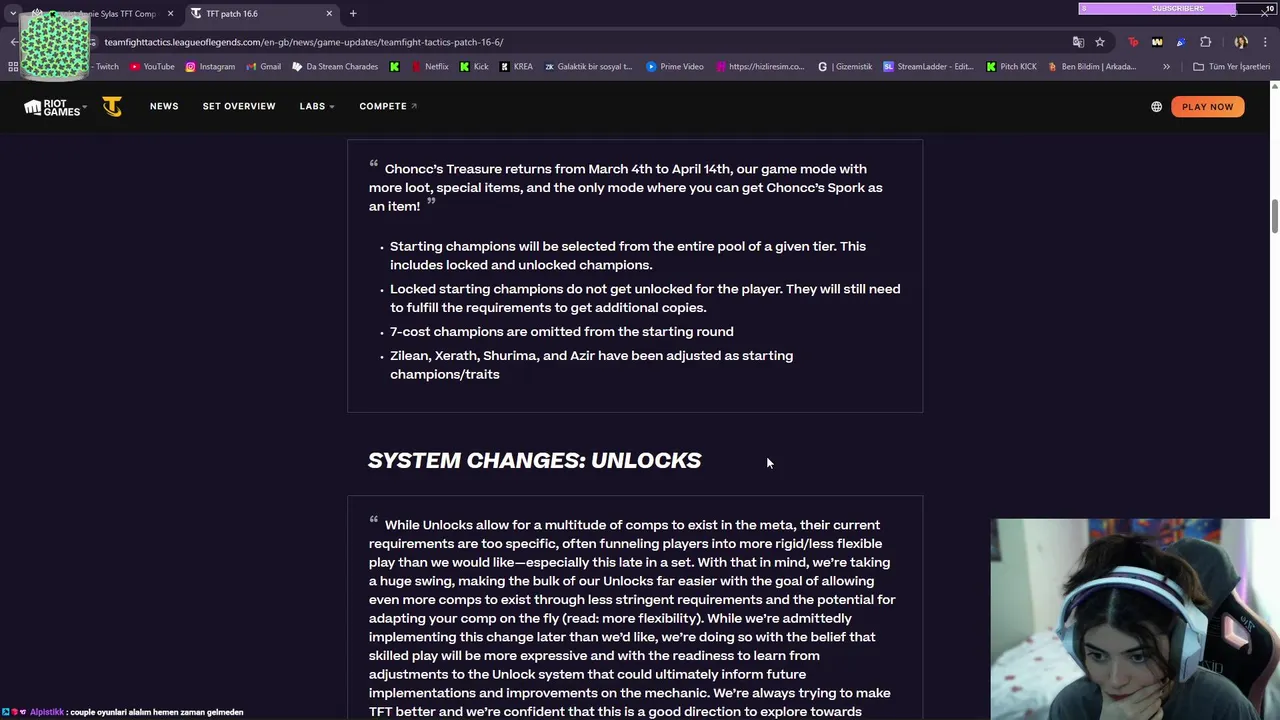Open the Galaktik bir sosyal bookmark

589,67
